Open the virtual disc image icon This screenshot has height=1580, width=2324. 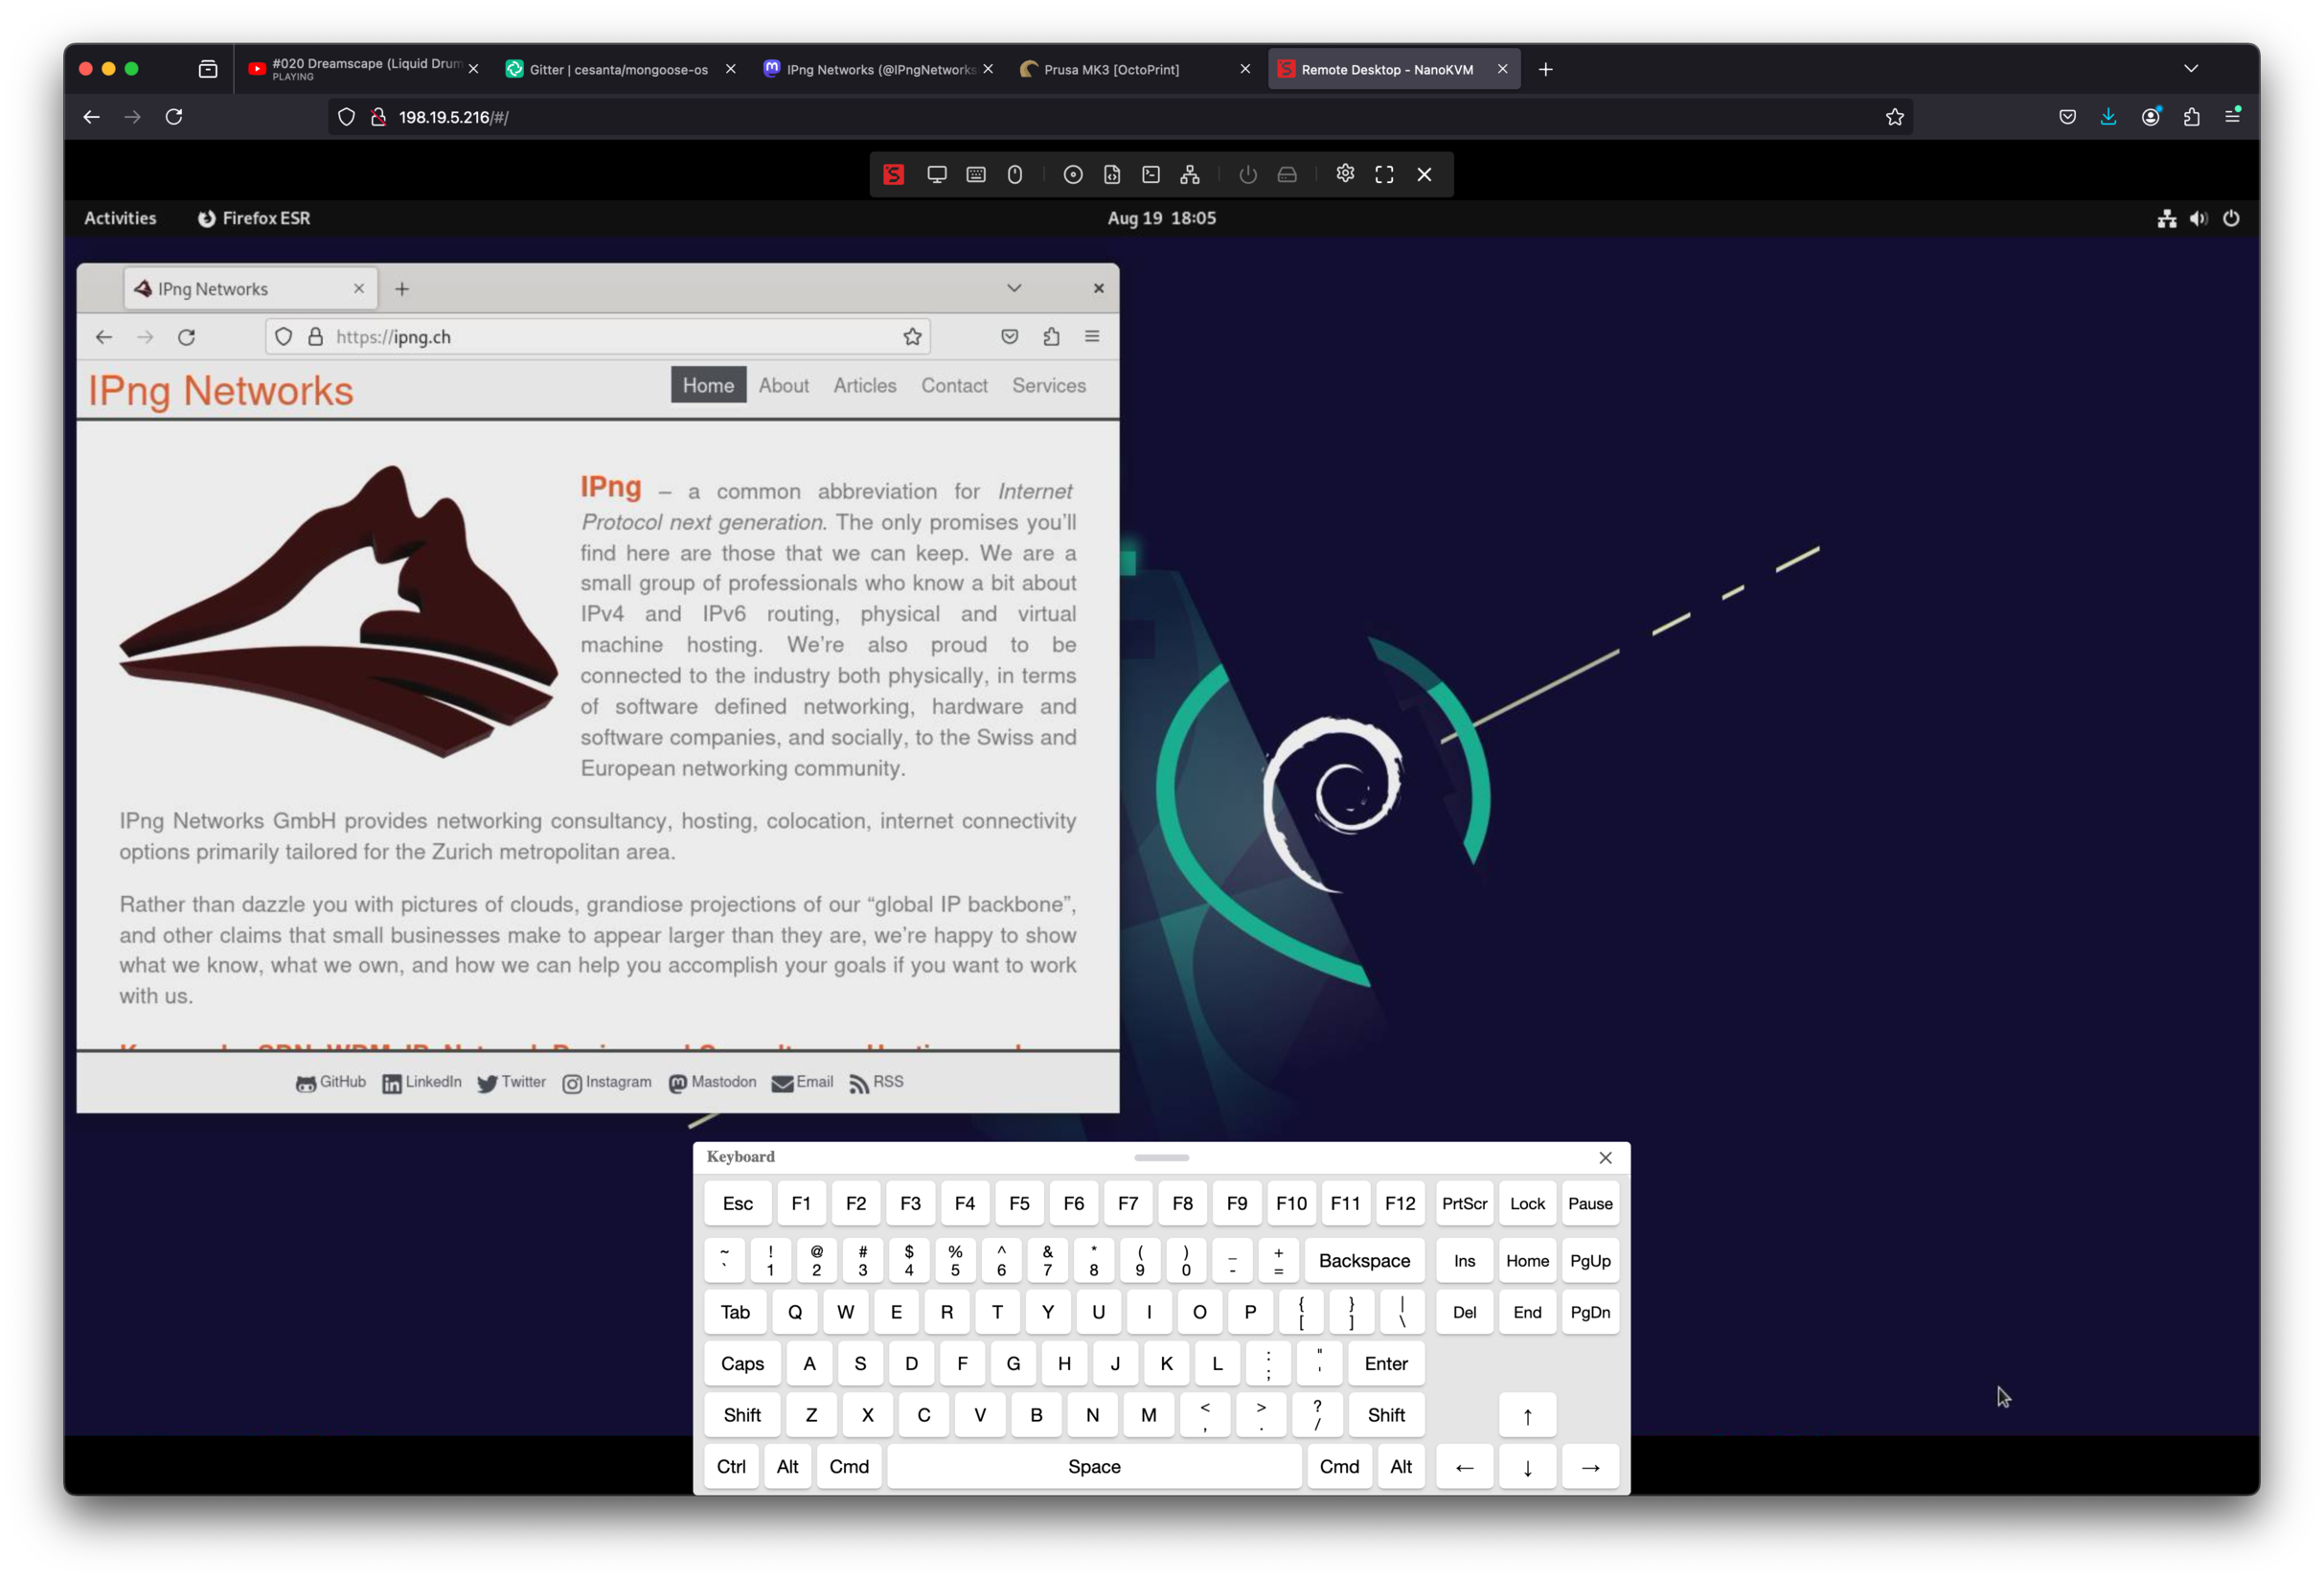pyautogui.click(x=1073, y=175)
